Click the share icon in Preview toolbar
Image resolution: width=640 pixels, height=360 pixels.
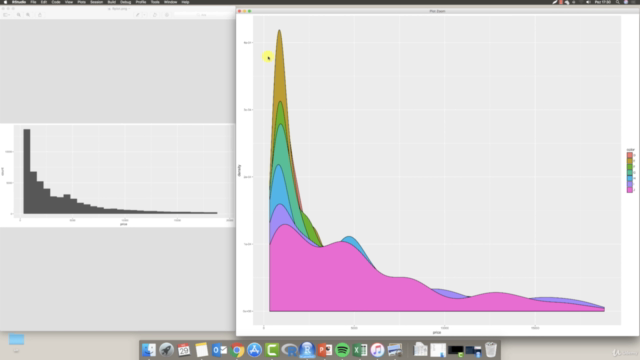click(40, 15)
